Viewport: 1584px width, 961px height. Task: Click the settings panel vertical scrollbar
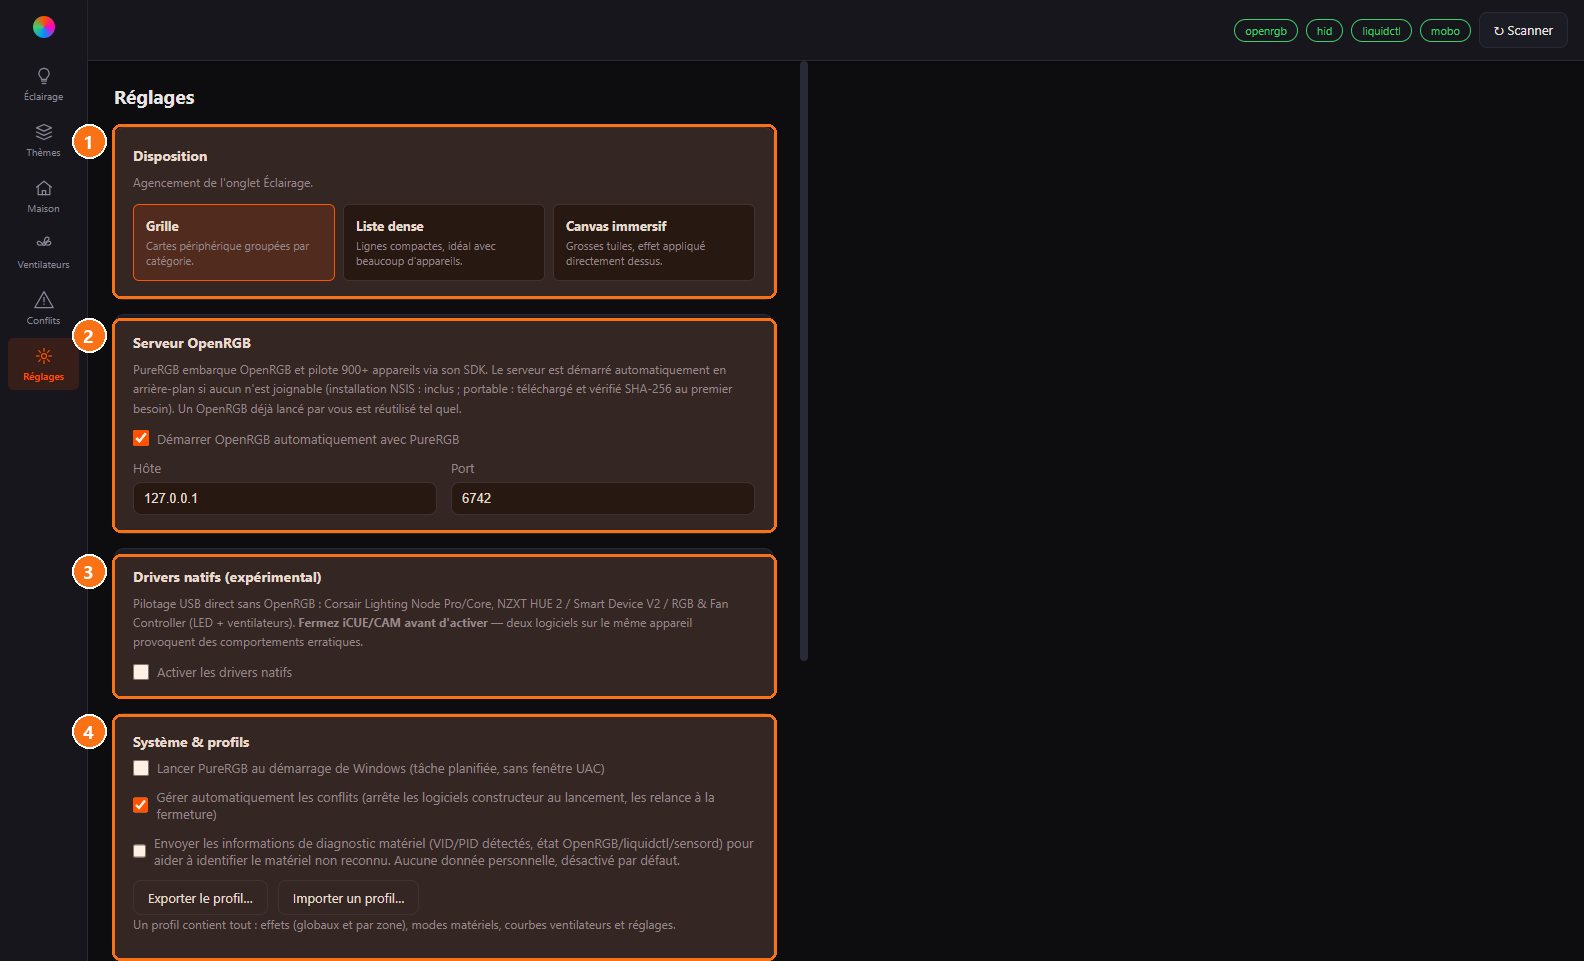pyautogui.click(x=804, y=360)
